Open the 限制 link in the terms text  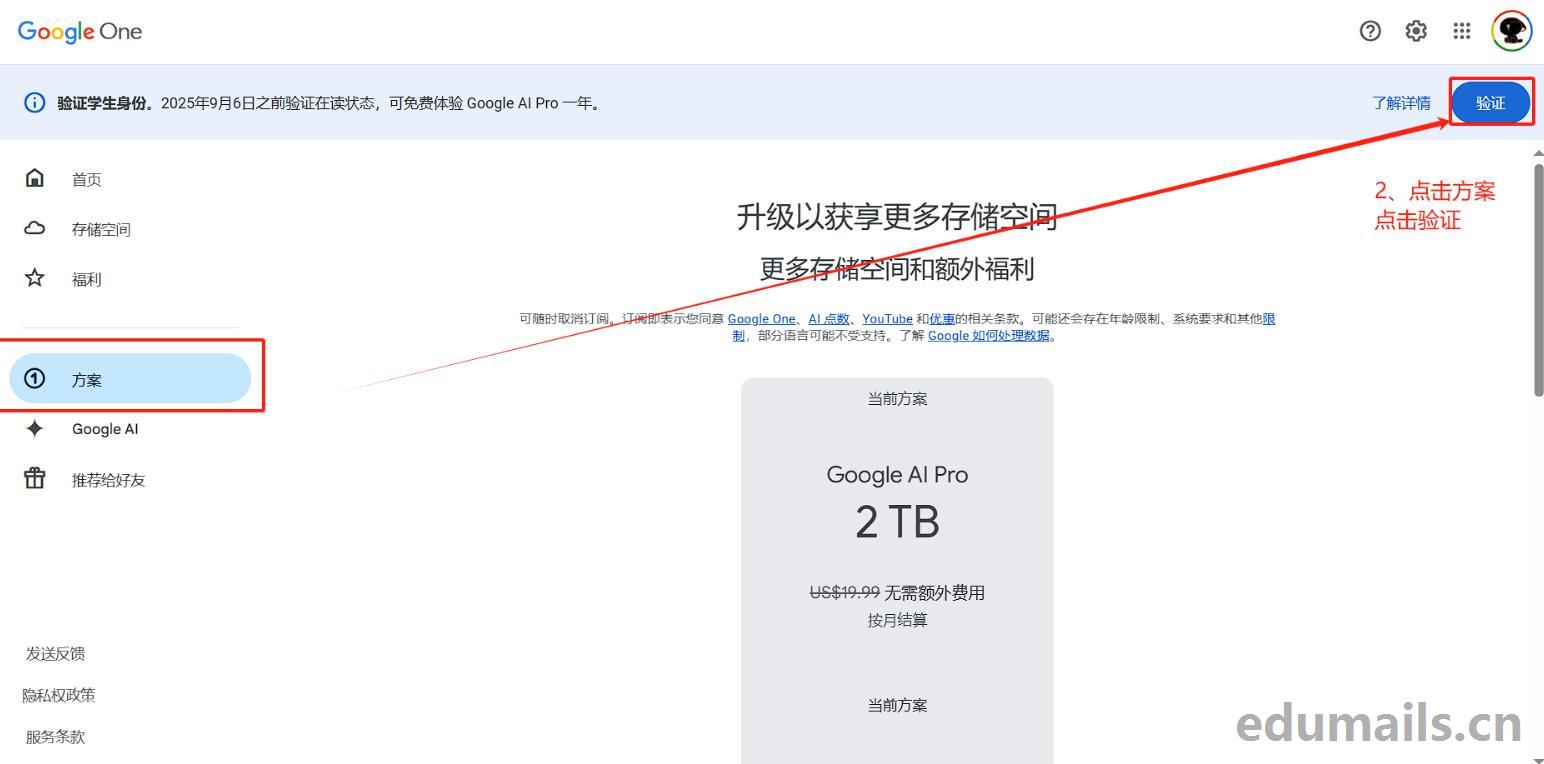tap(1269, 319)
